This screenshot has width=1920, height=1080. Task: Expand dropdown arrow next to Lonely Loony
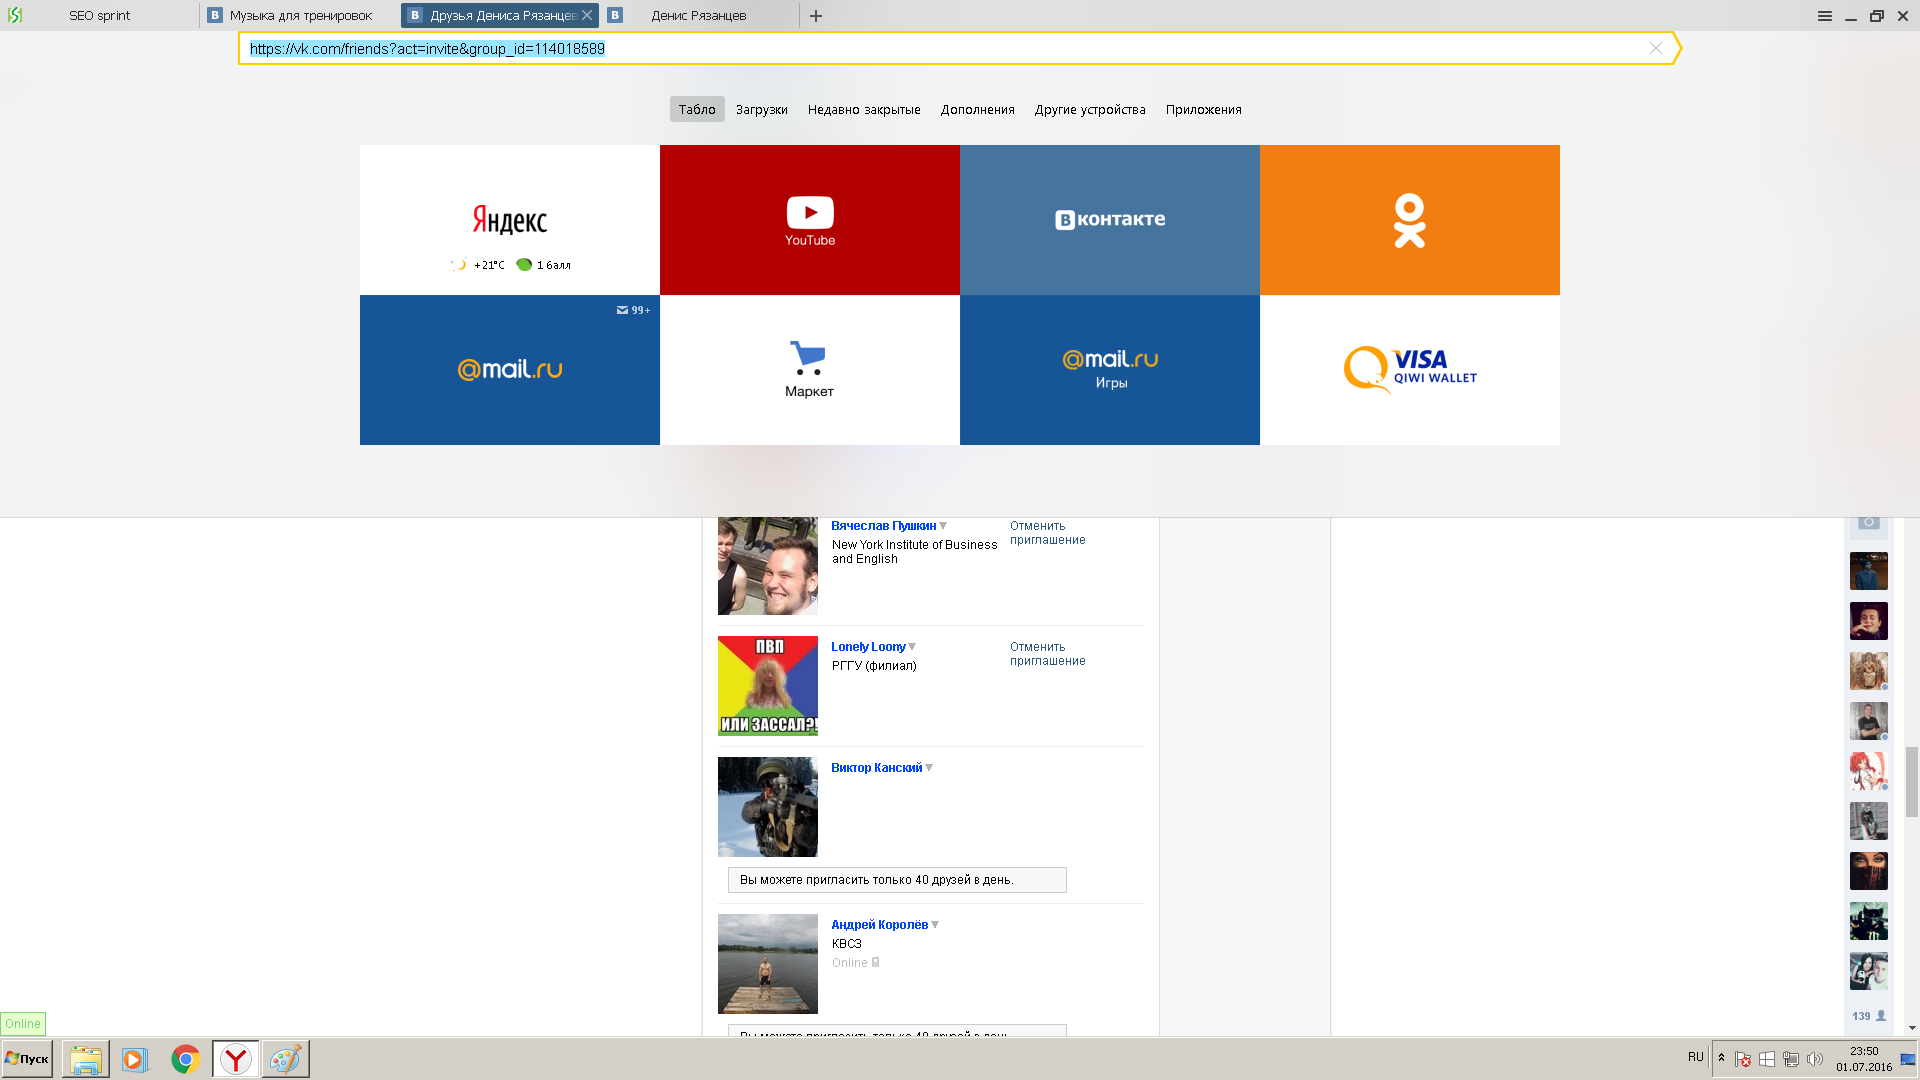click(x=912, y=647)
